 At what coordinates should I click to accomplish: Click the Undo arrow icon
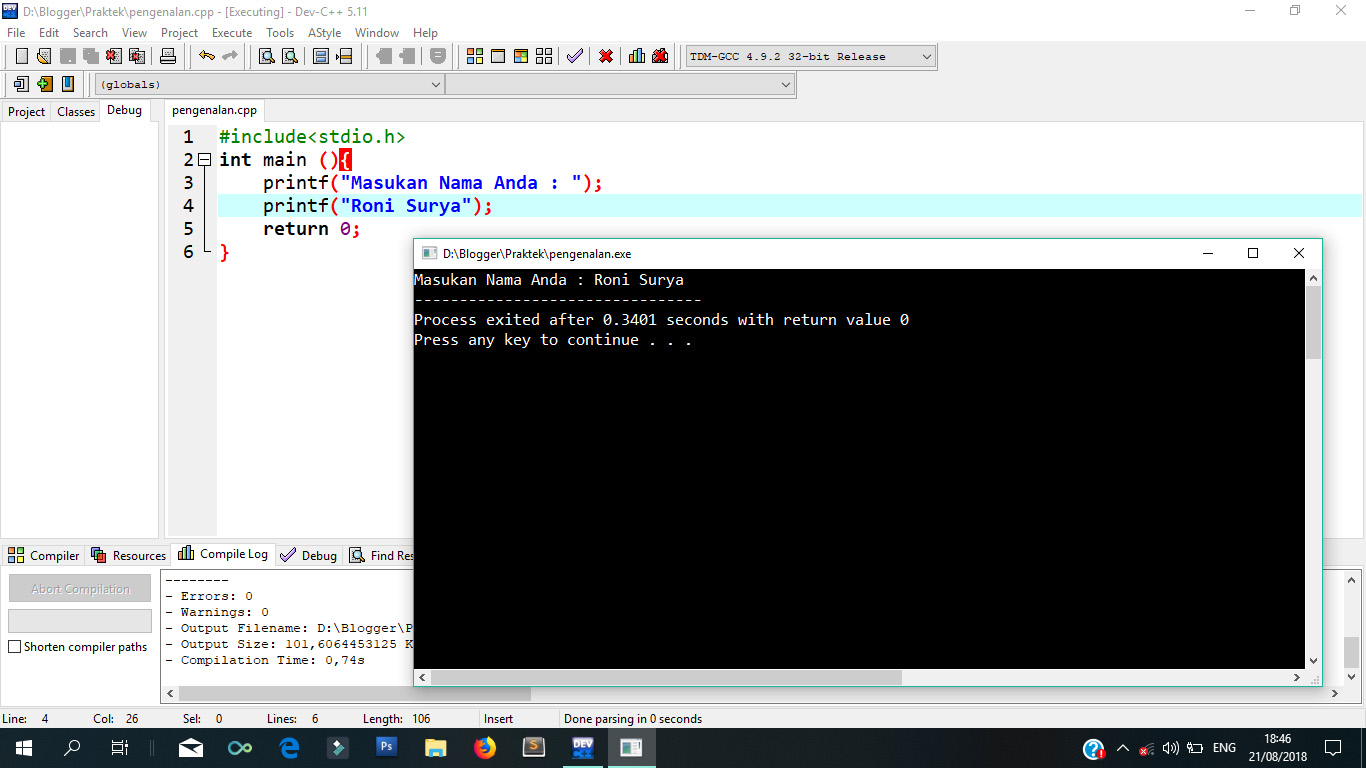point(205,56)
